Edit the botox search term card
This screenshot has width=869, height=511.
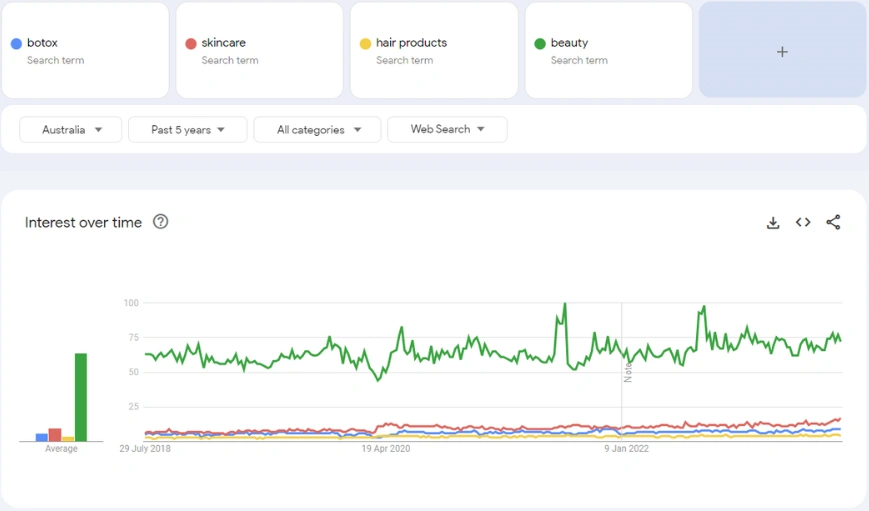click(x=85, y=50)
